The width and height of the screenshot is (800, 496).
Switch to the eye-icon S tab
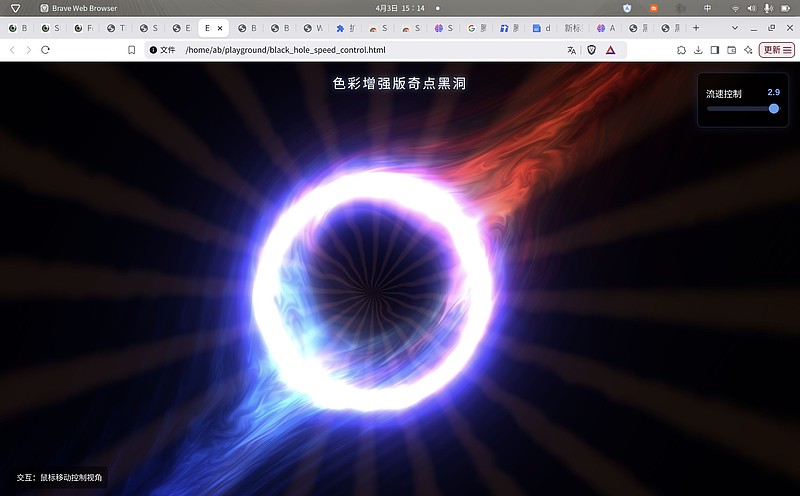point(51,29)
